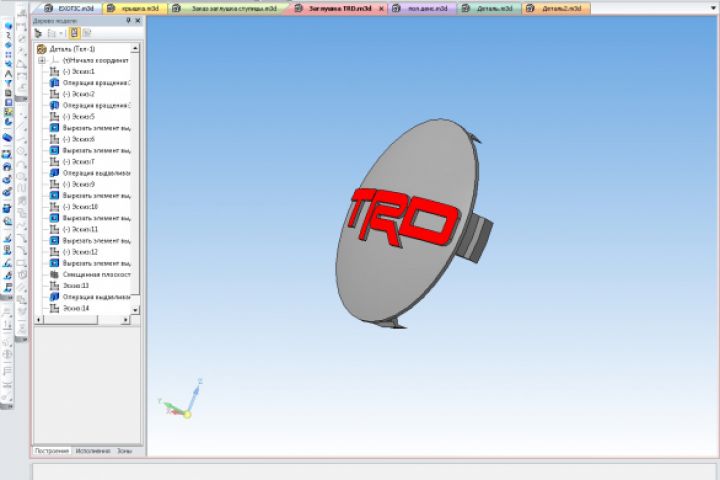
Task: Open the dropdown arrow in model tree toolbar
Action: tap(61, 34)
